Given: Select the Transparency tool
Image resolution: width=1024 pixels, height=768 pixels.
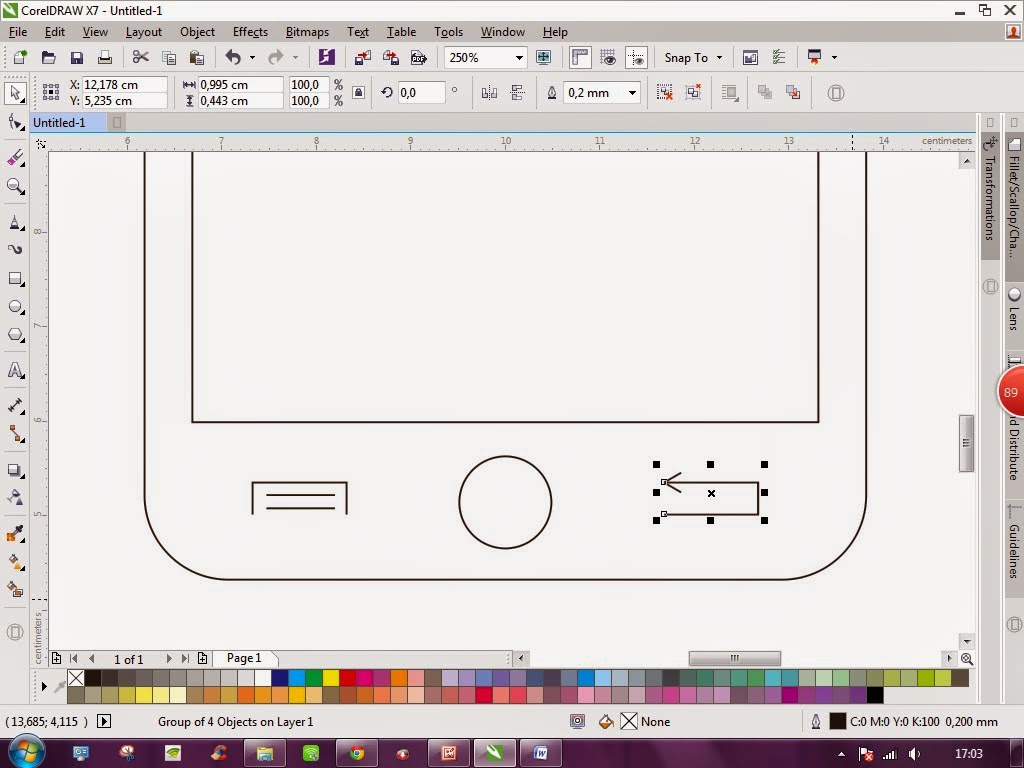Looking at the screenshot, I should coord(15,498).
